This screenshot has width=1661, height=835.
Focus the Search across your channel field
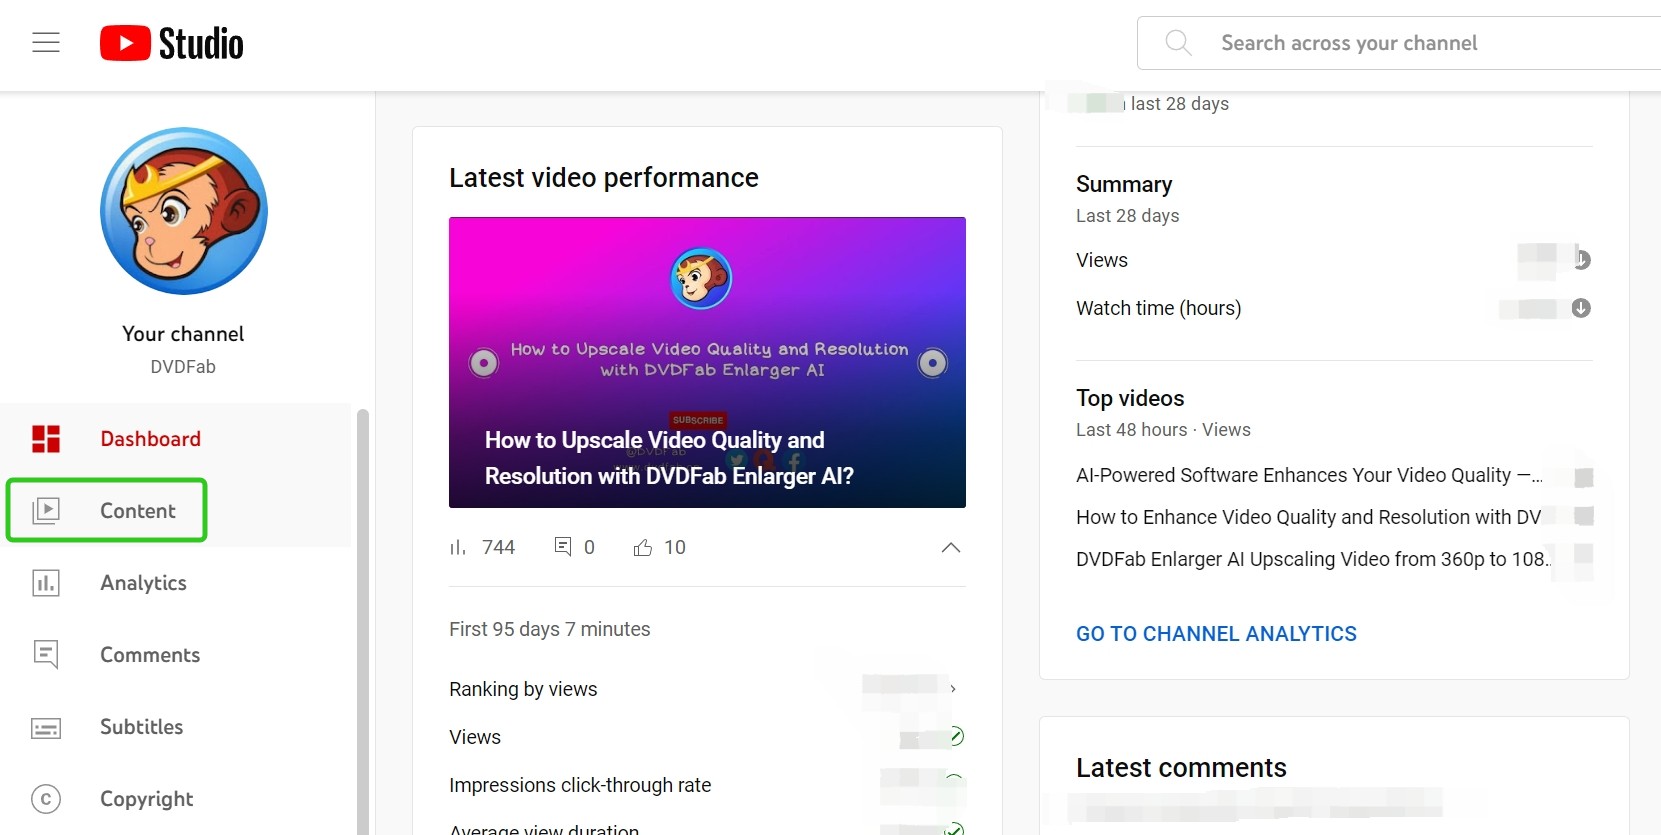[1400, 43]
